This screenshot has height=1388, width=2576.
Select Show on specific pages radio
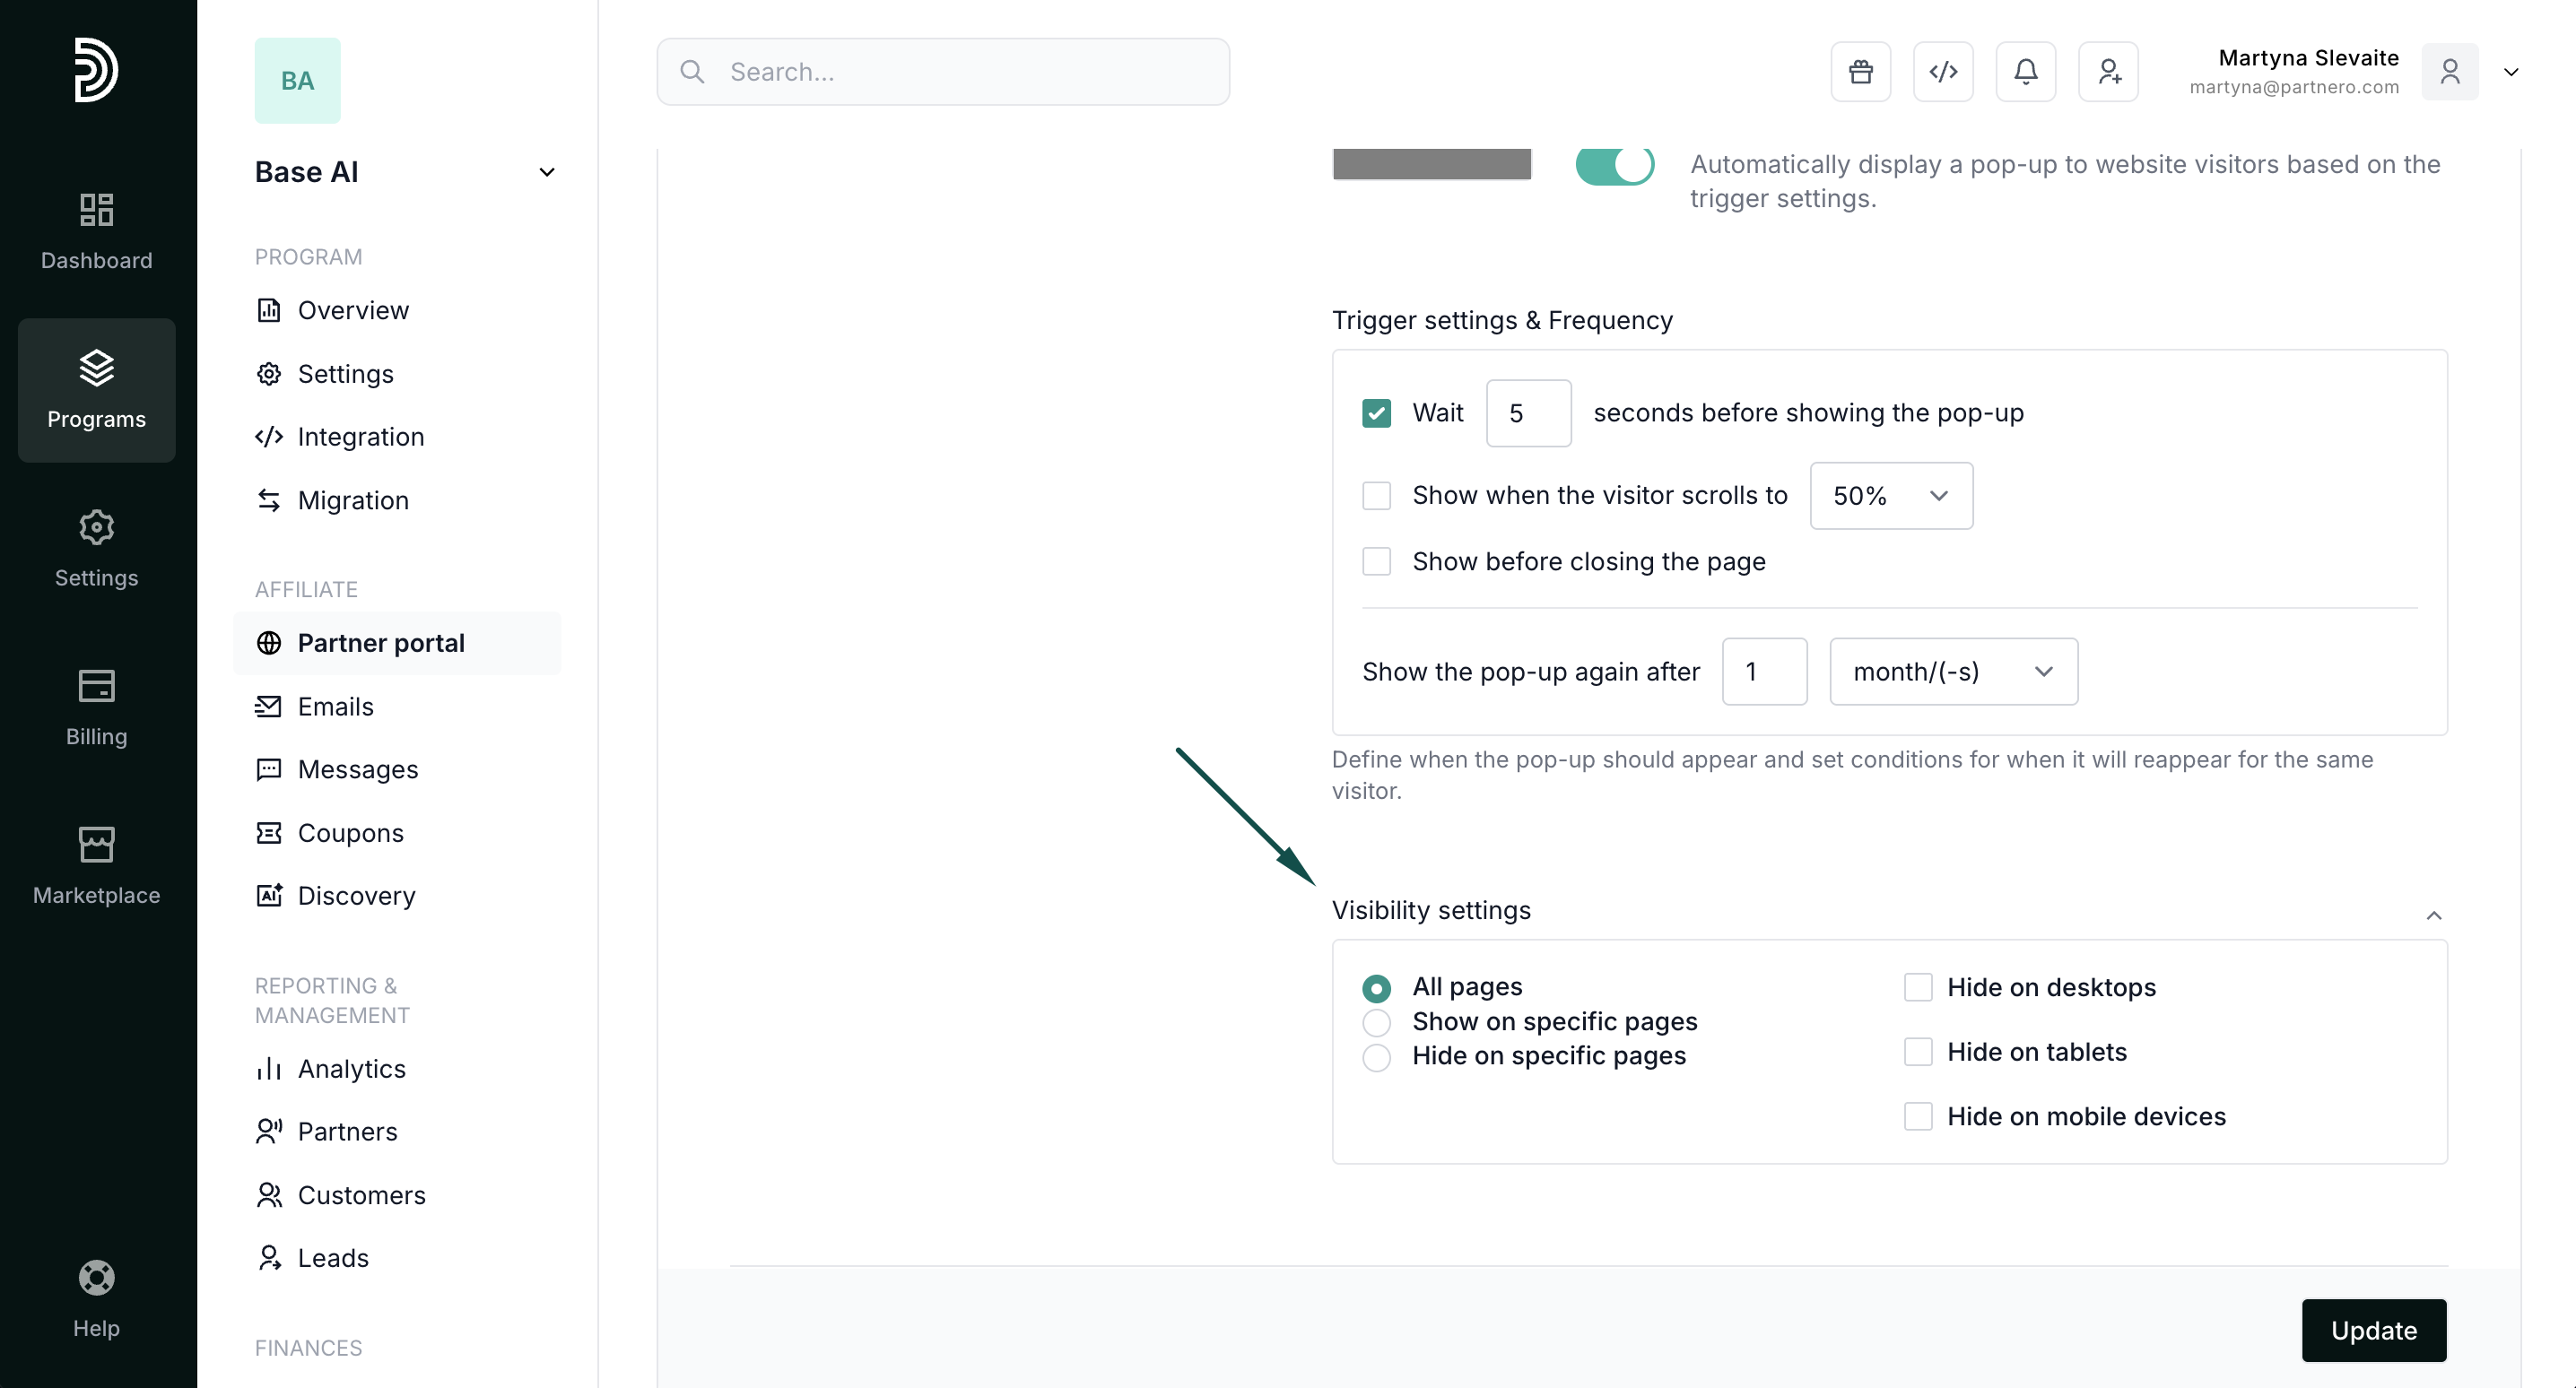pos(1376,1022)
